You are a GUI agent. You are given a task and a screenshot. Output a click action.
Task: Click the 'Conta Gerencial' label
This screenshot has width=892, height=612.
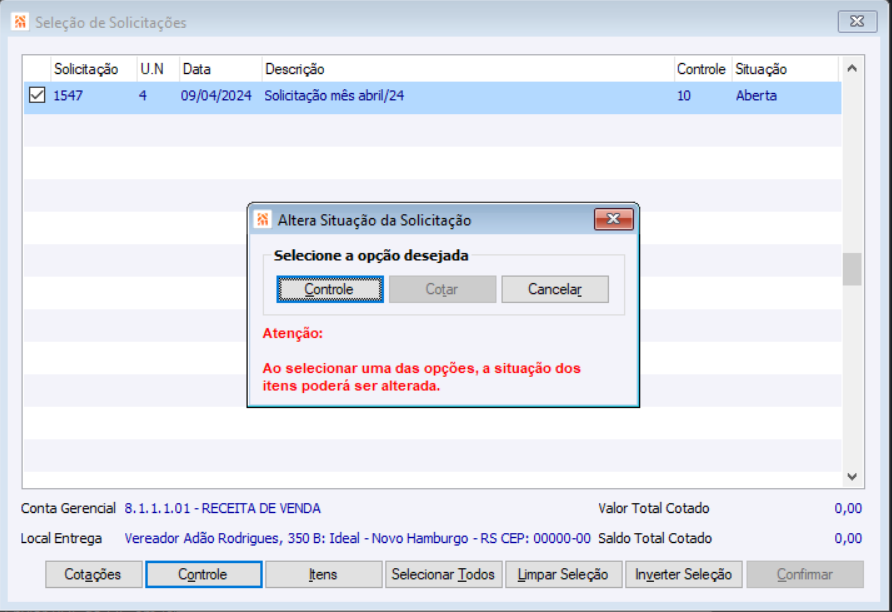coord(68,508)
